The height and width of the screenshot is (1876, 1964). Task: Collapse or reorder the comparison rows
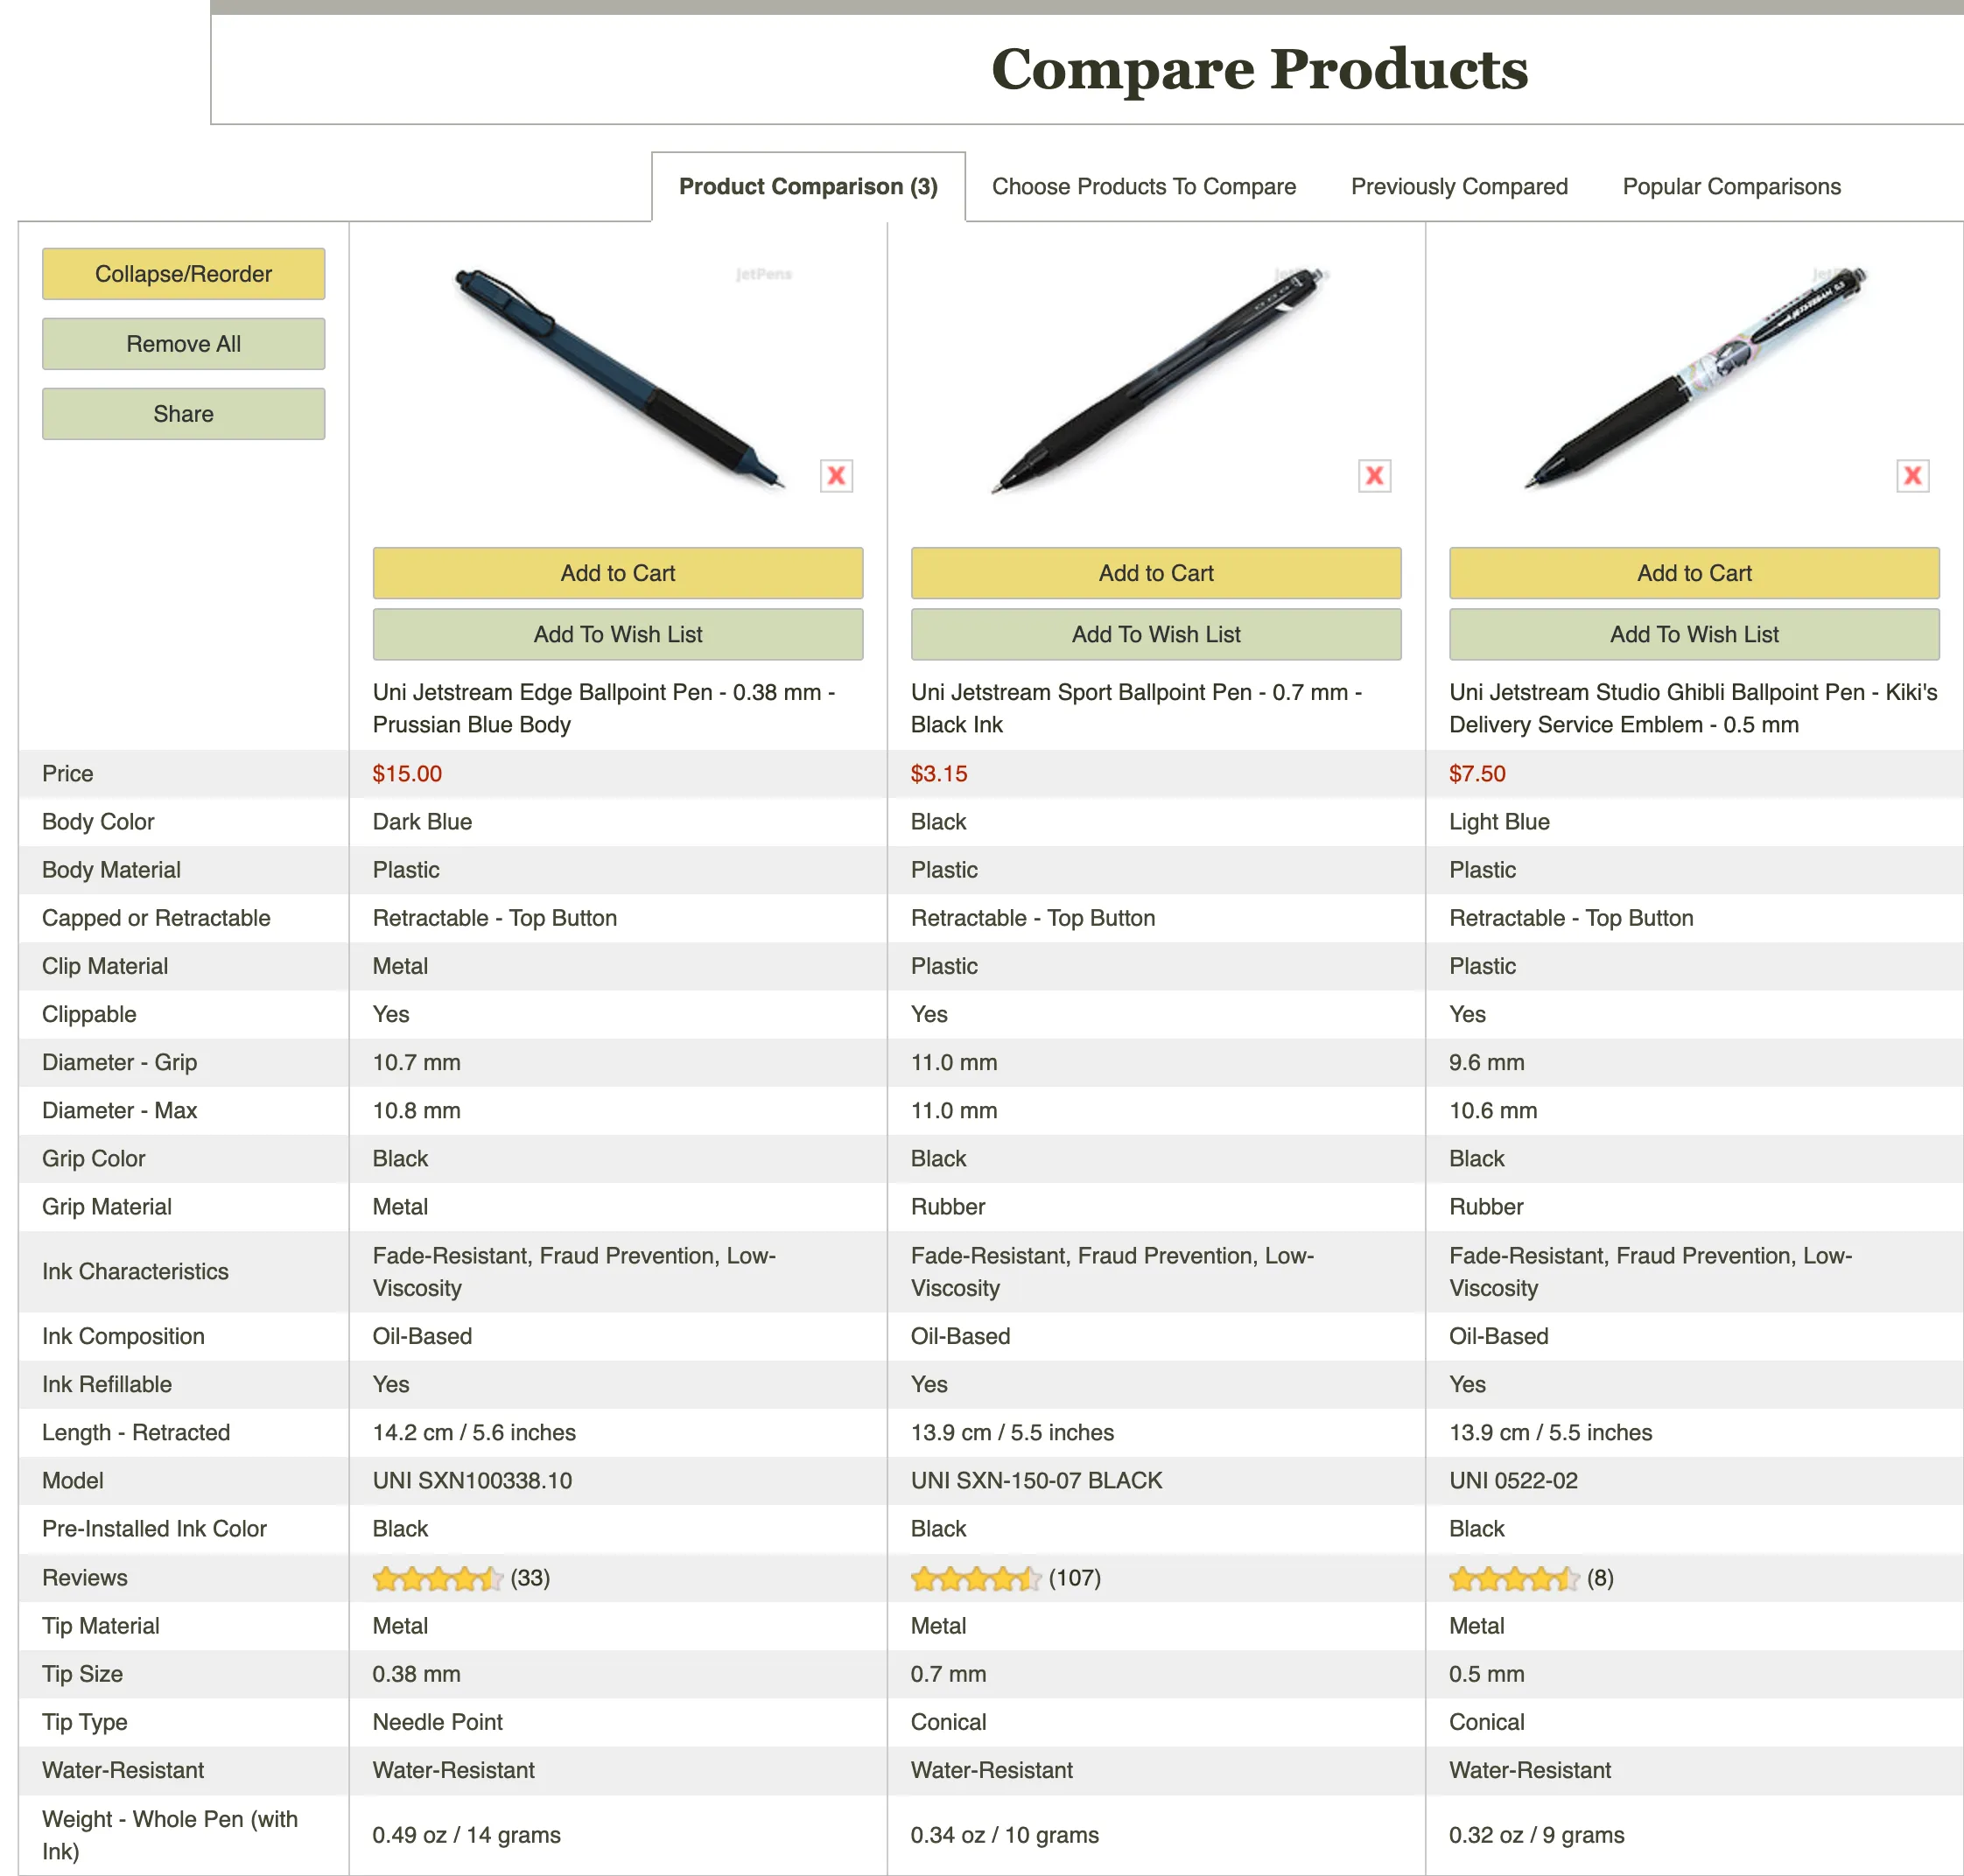coord(183,274)
